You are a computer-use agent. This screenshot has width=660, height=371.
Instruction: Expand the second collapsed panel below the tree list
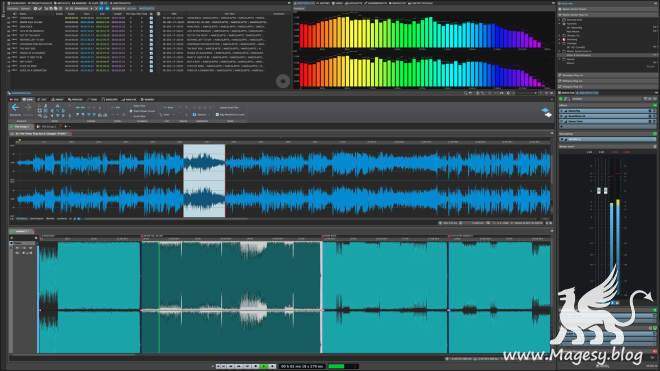(x=608, y=81)
